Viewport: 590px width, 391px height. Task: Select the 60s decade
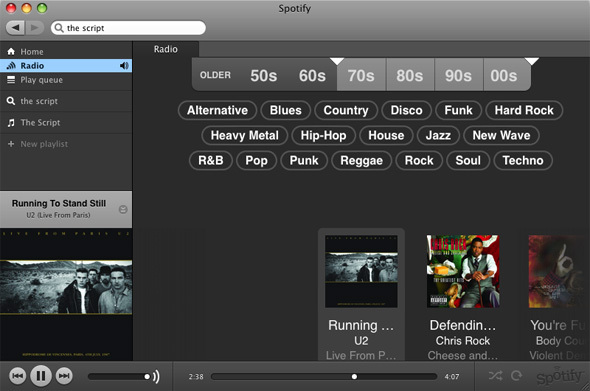(312, 76)
